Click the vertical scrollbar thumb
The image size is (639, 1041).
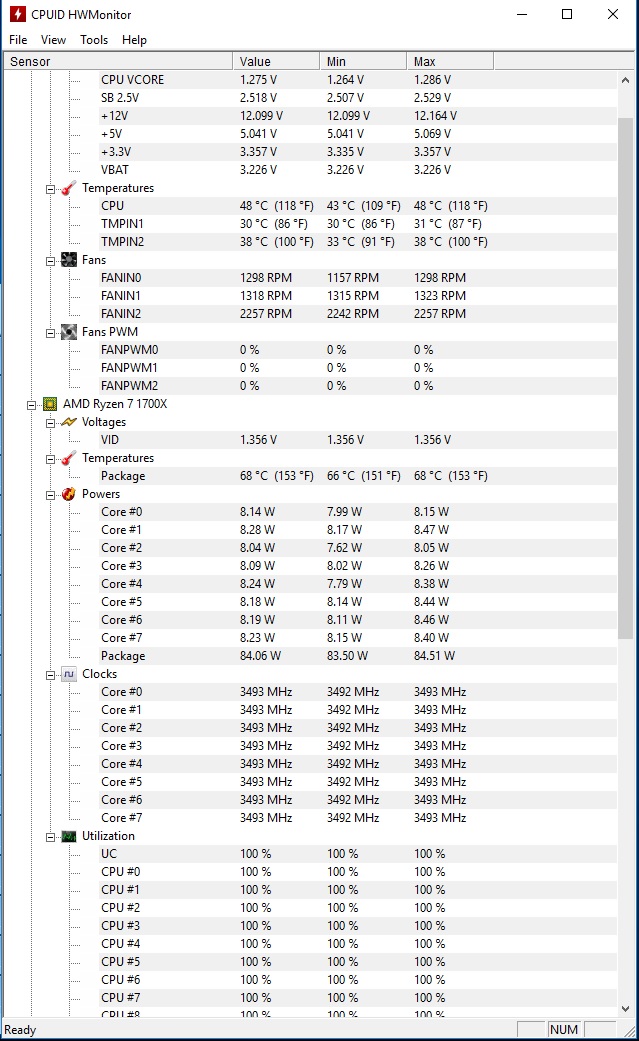coord(625,378)
